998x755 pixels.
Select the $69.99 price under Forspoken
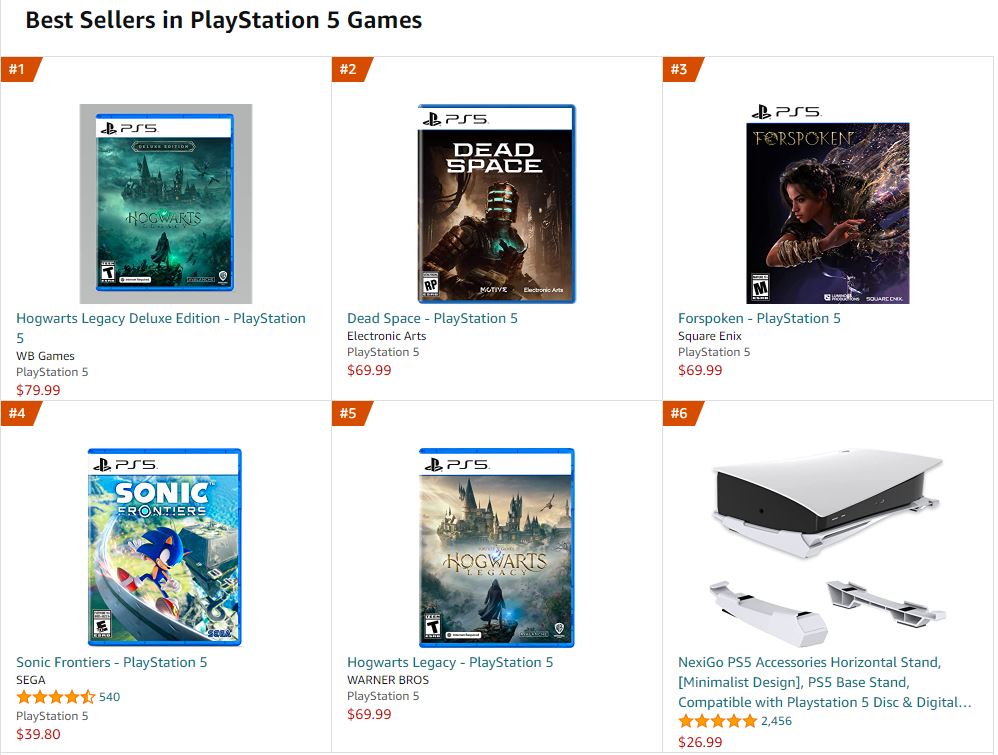700,370
